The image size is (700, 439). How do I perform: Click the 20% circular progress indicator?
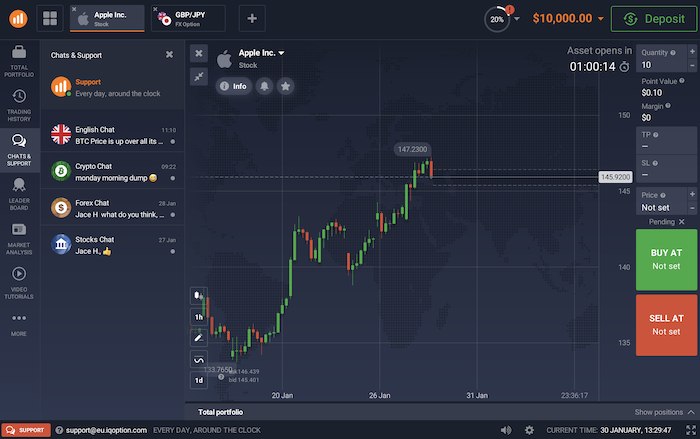pyautogui.click(x=497, y=19)
